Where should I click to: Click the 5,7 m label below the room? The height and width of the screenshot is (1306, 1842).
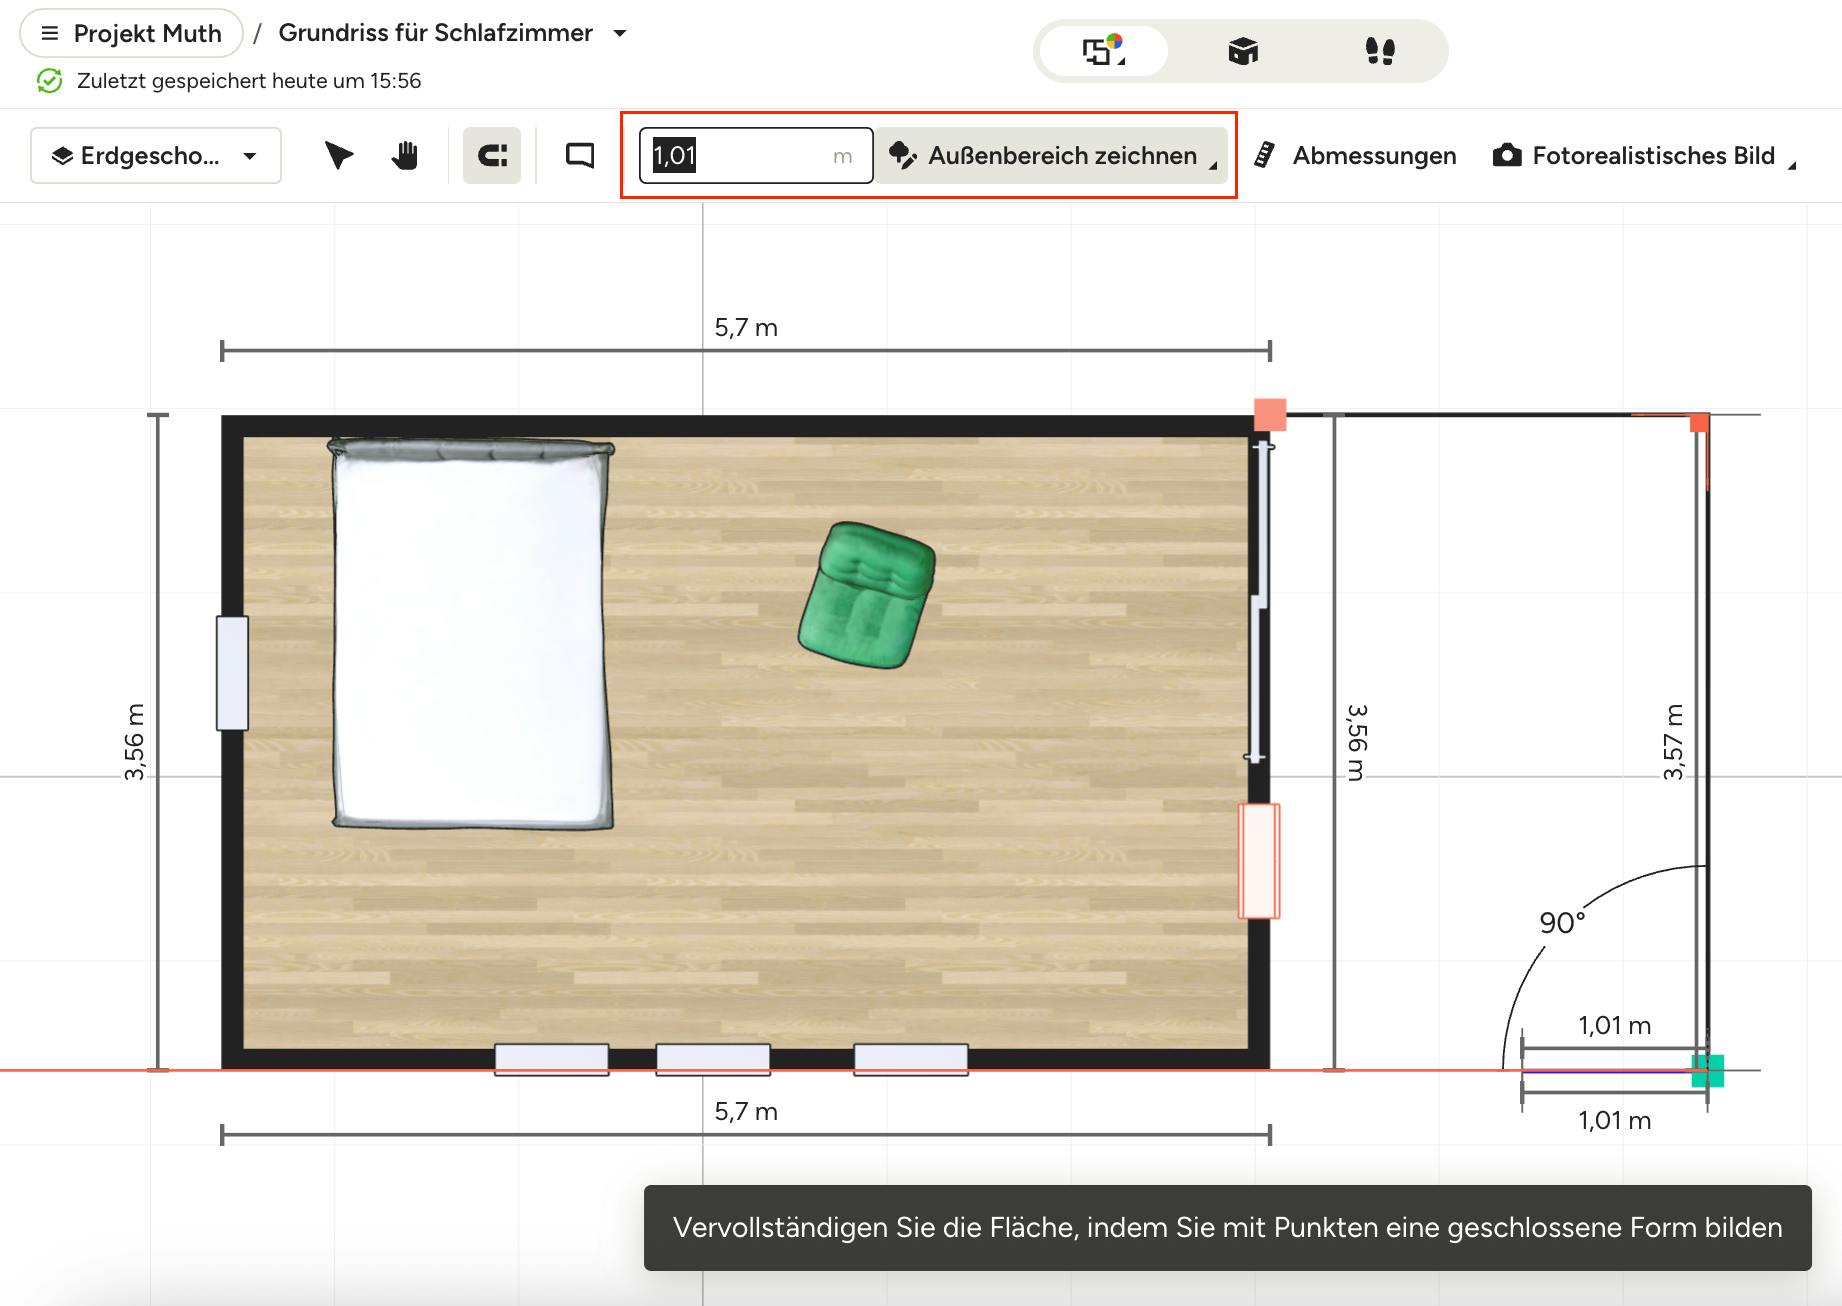click(x=746, y=1112)
